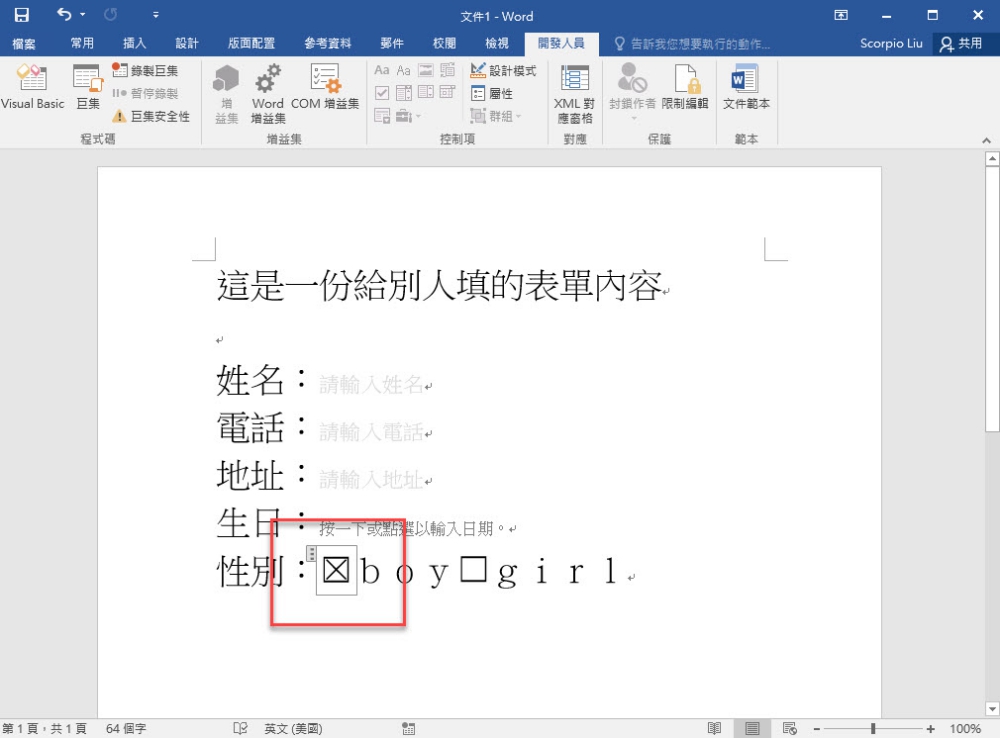This screenshot has width=1000, height=738.
Task: Open legacy tools control menu
Action: (x=408, y=116)
